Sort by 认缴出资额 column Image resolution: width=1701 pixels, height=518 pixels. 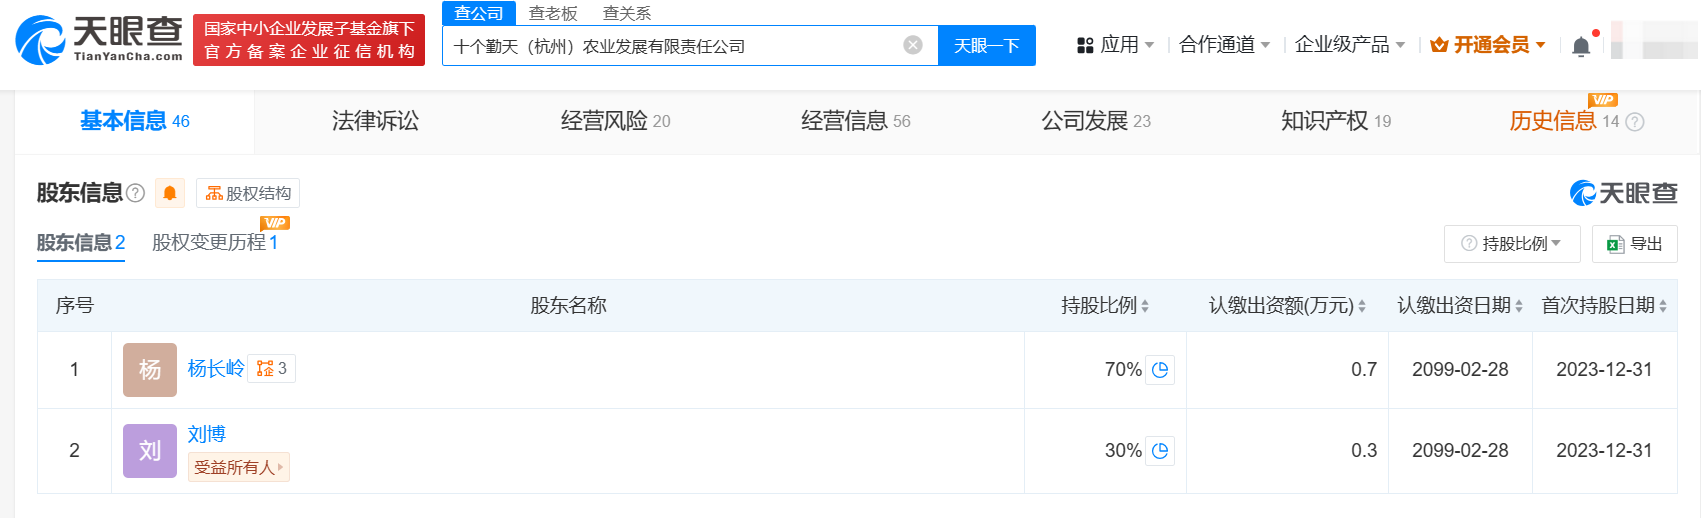[x=1361, y=306]
